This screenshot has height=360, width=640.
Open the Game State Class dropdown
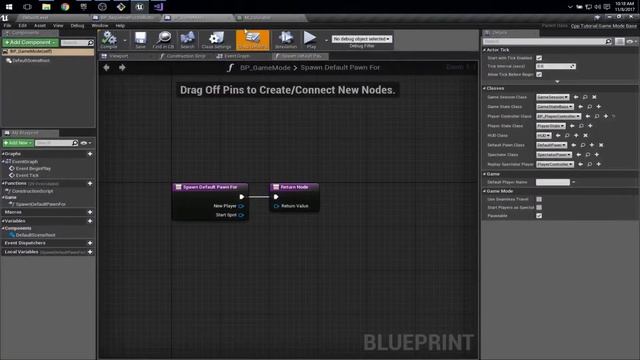pyautogui.click(x=555, y=107)
